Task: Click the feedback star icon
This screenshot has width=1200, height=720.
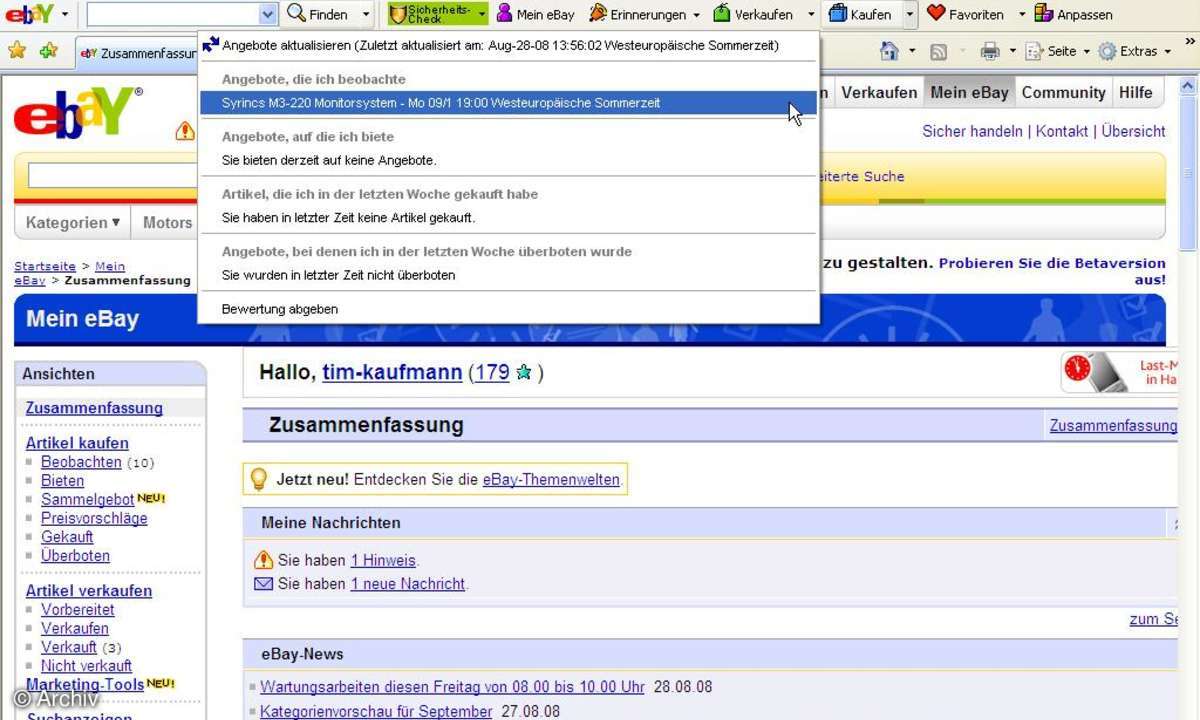Action: point(523,372)
